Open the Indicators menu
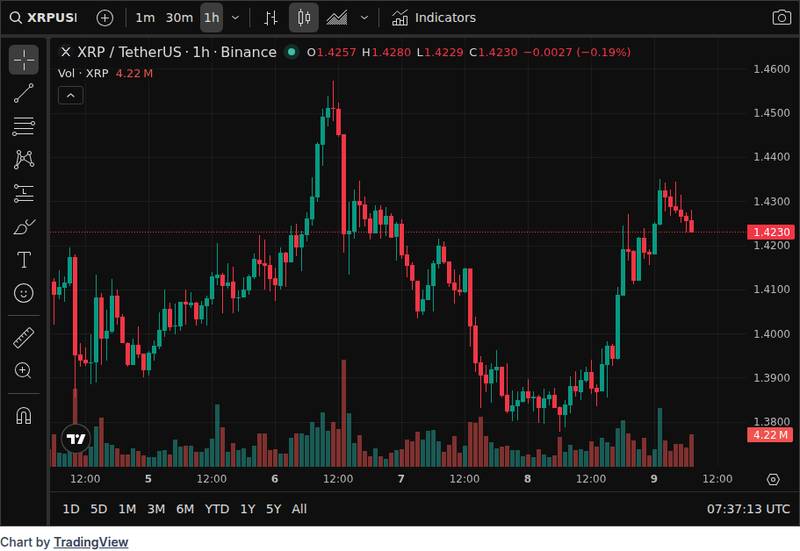Image resolution: width=800 pixels, height=551 pixels. (434, 18)
